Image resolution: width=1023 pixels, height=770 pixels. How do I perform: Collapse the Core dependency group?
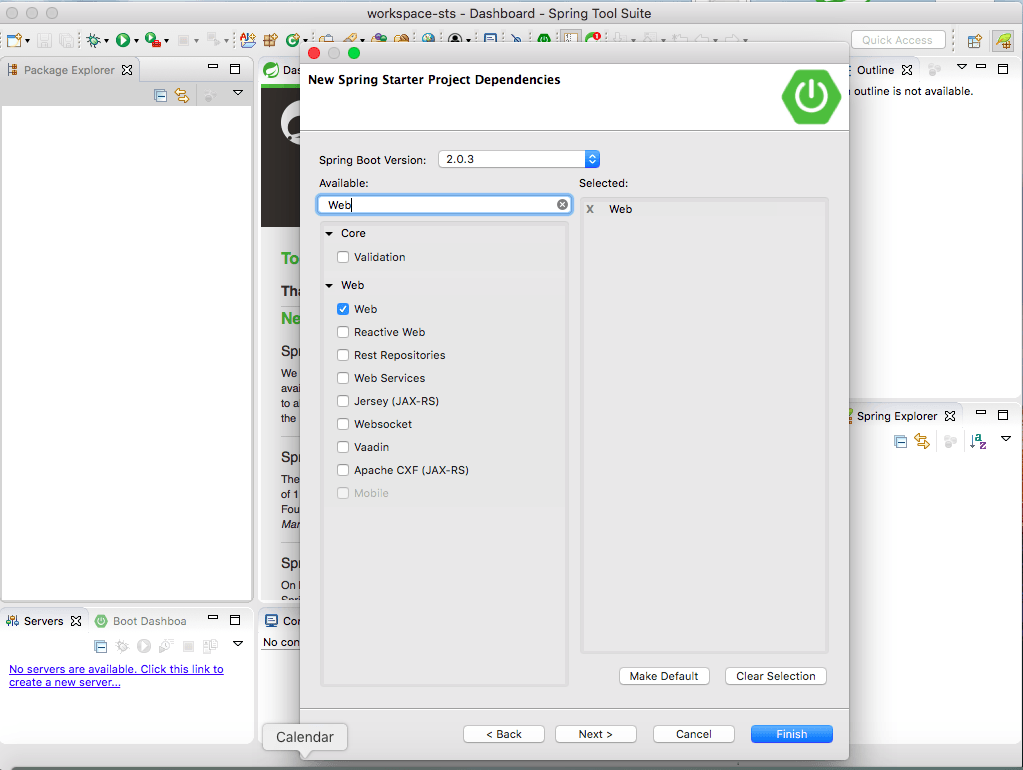(329, 234)
